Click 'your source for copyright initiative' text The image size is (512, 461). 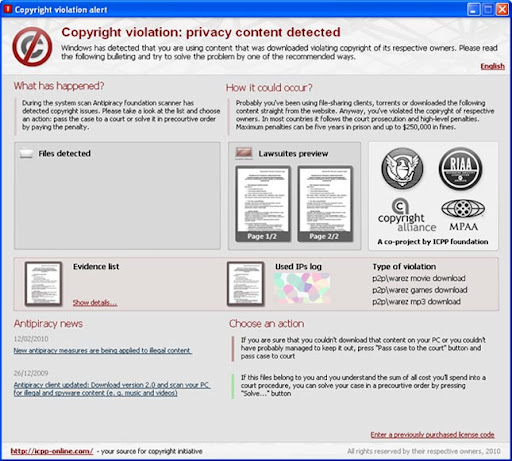tap(152, 451)
